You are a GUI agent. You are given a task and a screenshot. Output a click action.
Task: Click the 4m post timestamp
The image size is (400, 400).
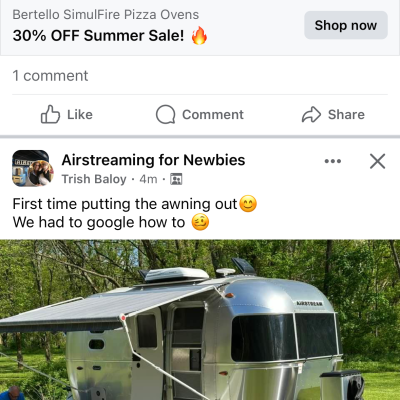pyautogui.click(x=148, y=179)
